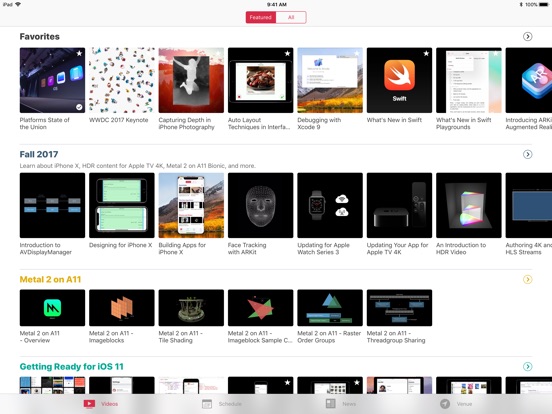Toggle favorite star on Platforms State of the Union
552x414 pixels.
[79, 54]
